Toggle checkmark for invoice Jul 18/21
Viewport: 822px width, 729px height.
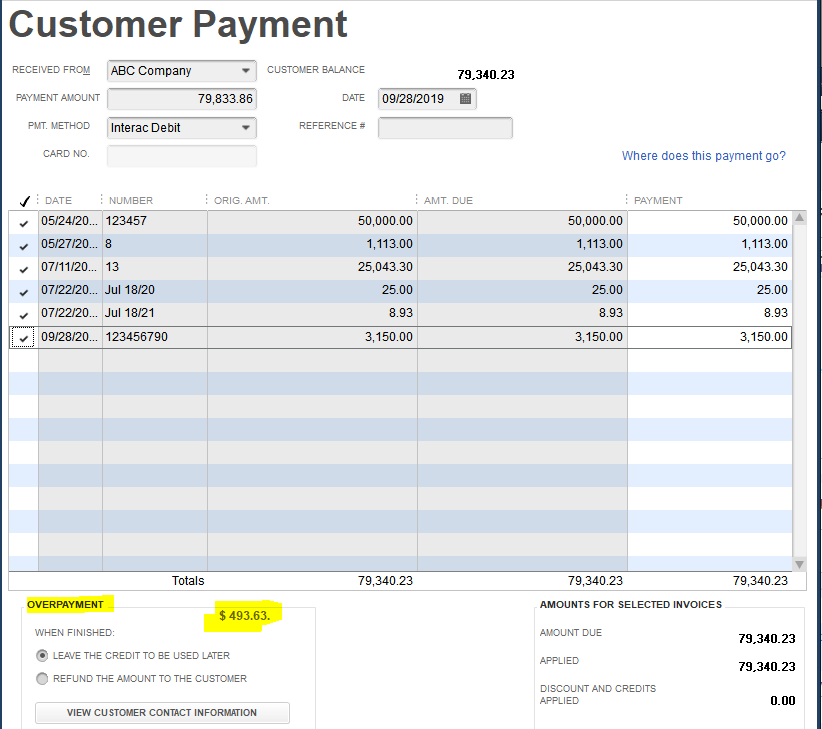(x=24, y=315)
